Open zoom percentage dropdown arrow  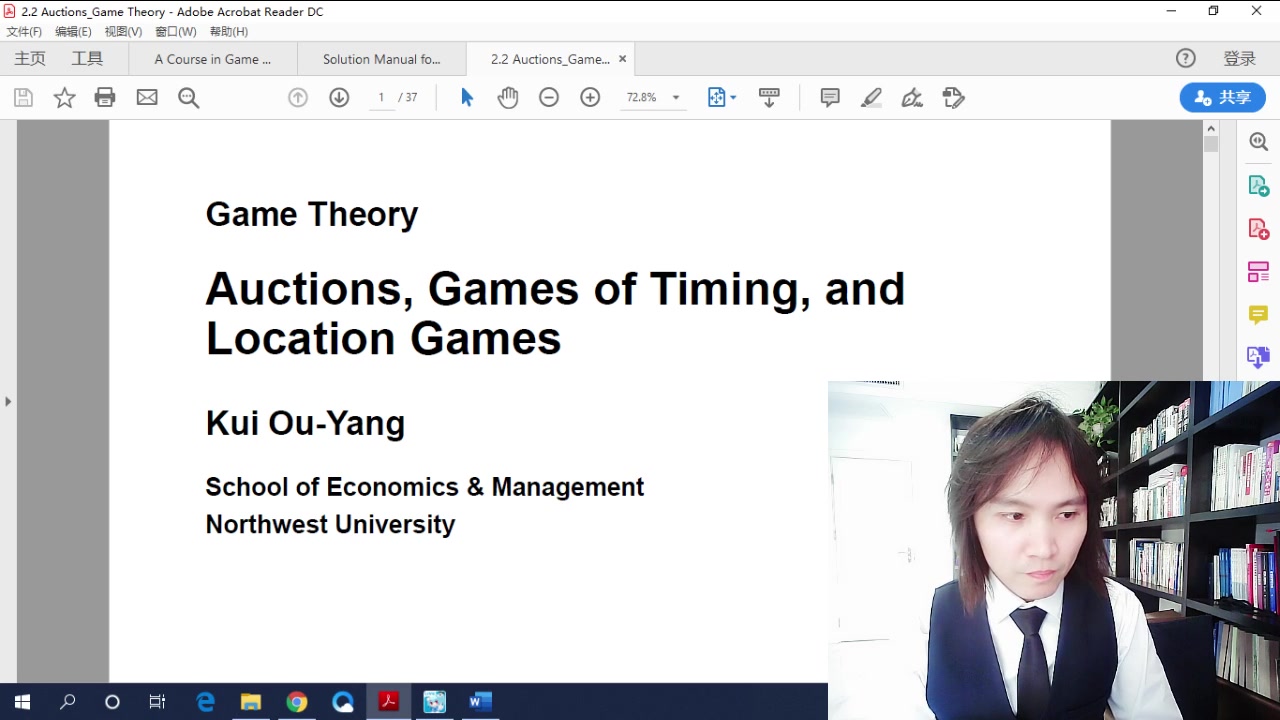(x=676, y=97)
